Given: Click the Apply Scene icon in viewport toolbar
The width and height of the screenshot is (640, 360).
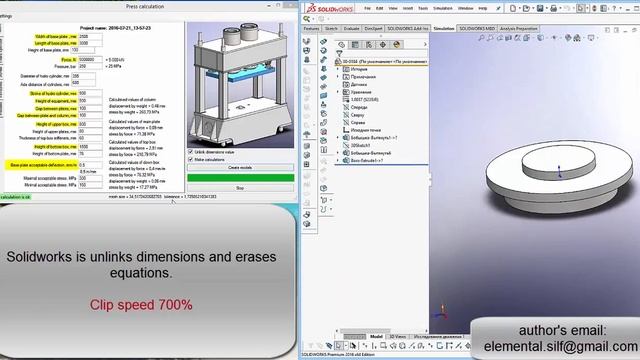Looking at the screenshot, I should [577, 38].
